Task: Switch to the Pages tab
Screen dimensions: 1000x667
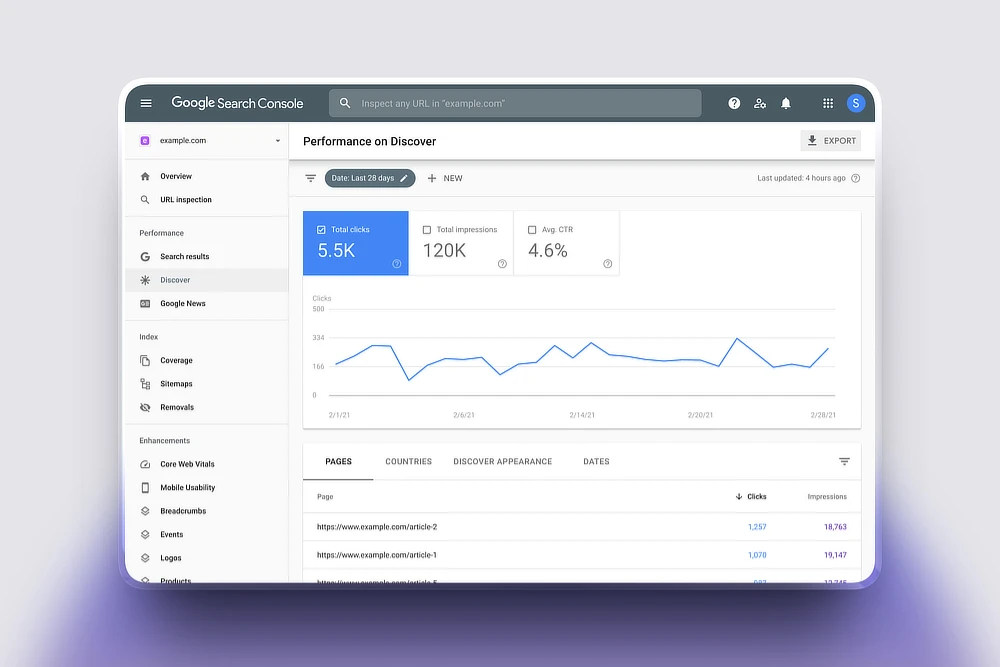Action: pyautogui.click(x=339, y=462)
